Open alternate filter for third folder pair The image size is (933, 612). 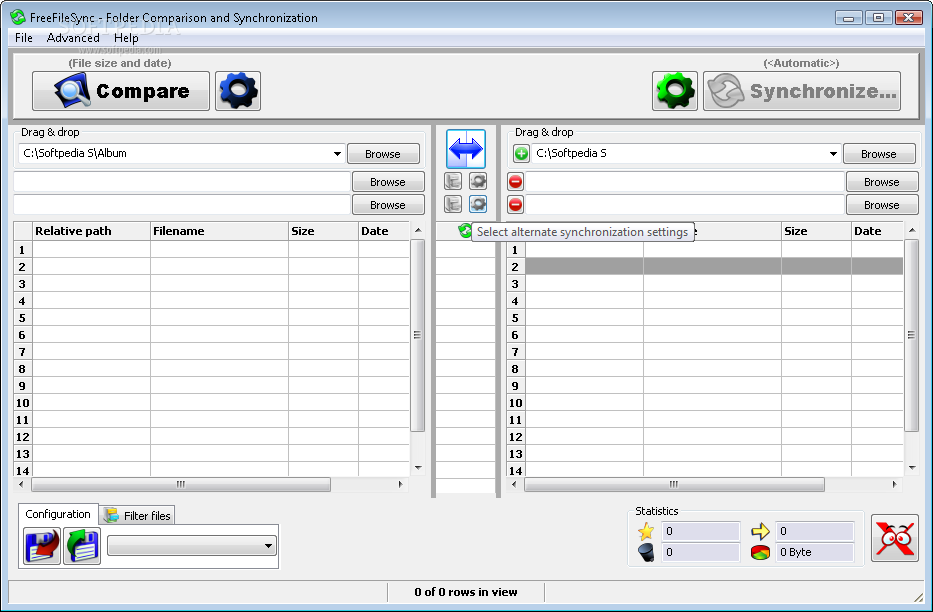pos(453,204)
